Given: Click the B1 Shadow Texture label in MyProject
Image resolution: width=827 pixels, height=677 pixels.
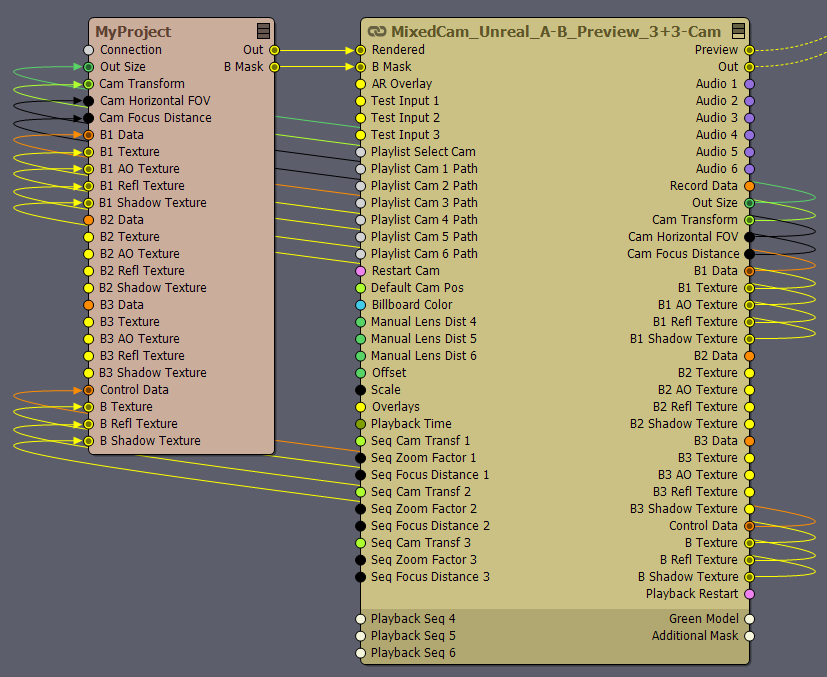Looking at the screenshot, I should [x=153, y=203].
